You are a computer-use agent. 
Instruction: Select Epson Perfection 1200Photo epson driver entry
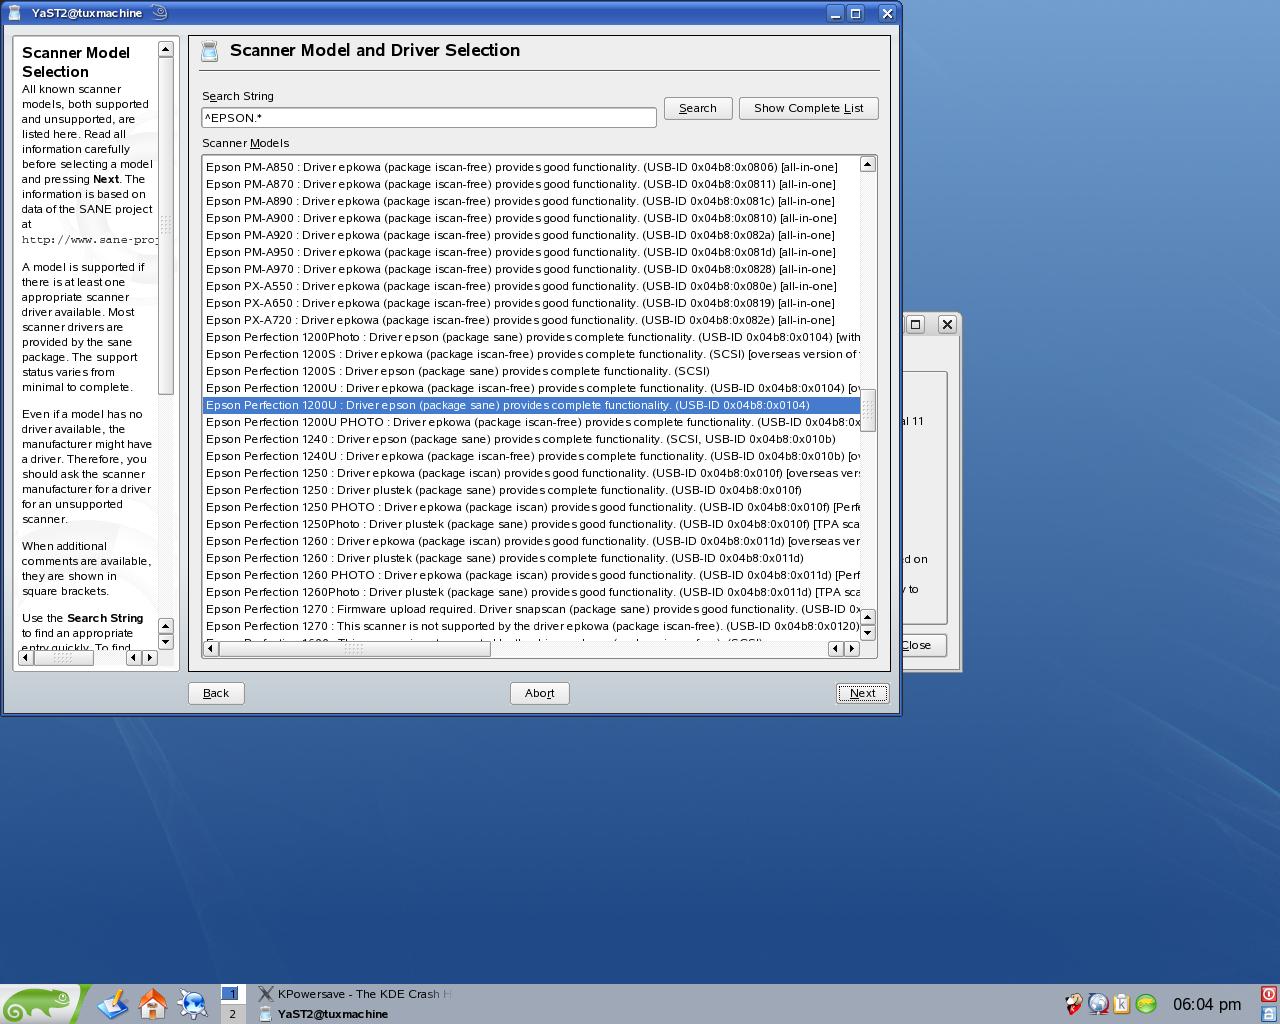(x=531, y=337)
